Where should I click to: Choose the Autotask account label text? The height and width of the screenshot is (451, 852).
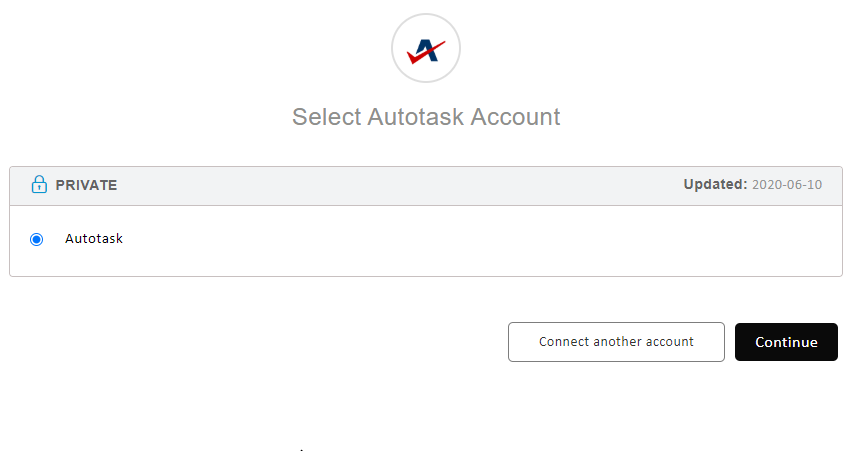(94, 239)
